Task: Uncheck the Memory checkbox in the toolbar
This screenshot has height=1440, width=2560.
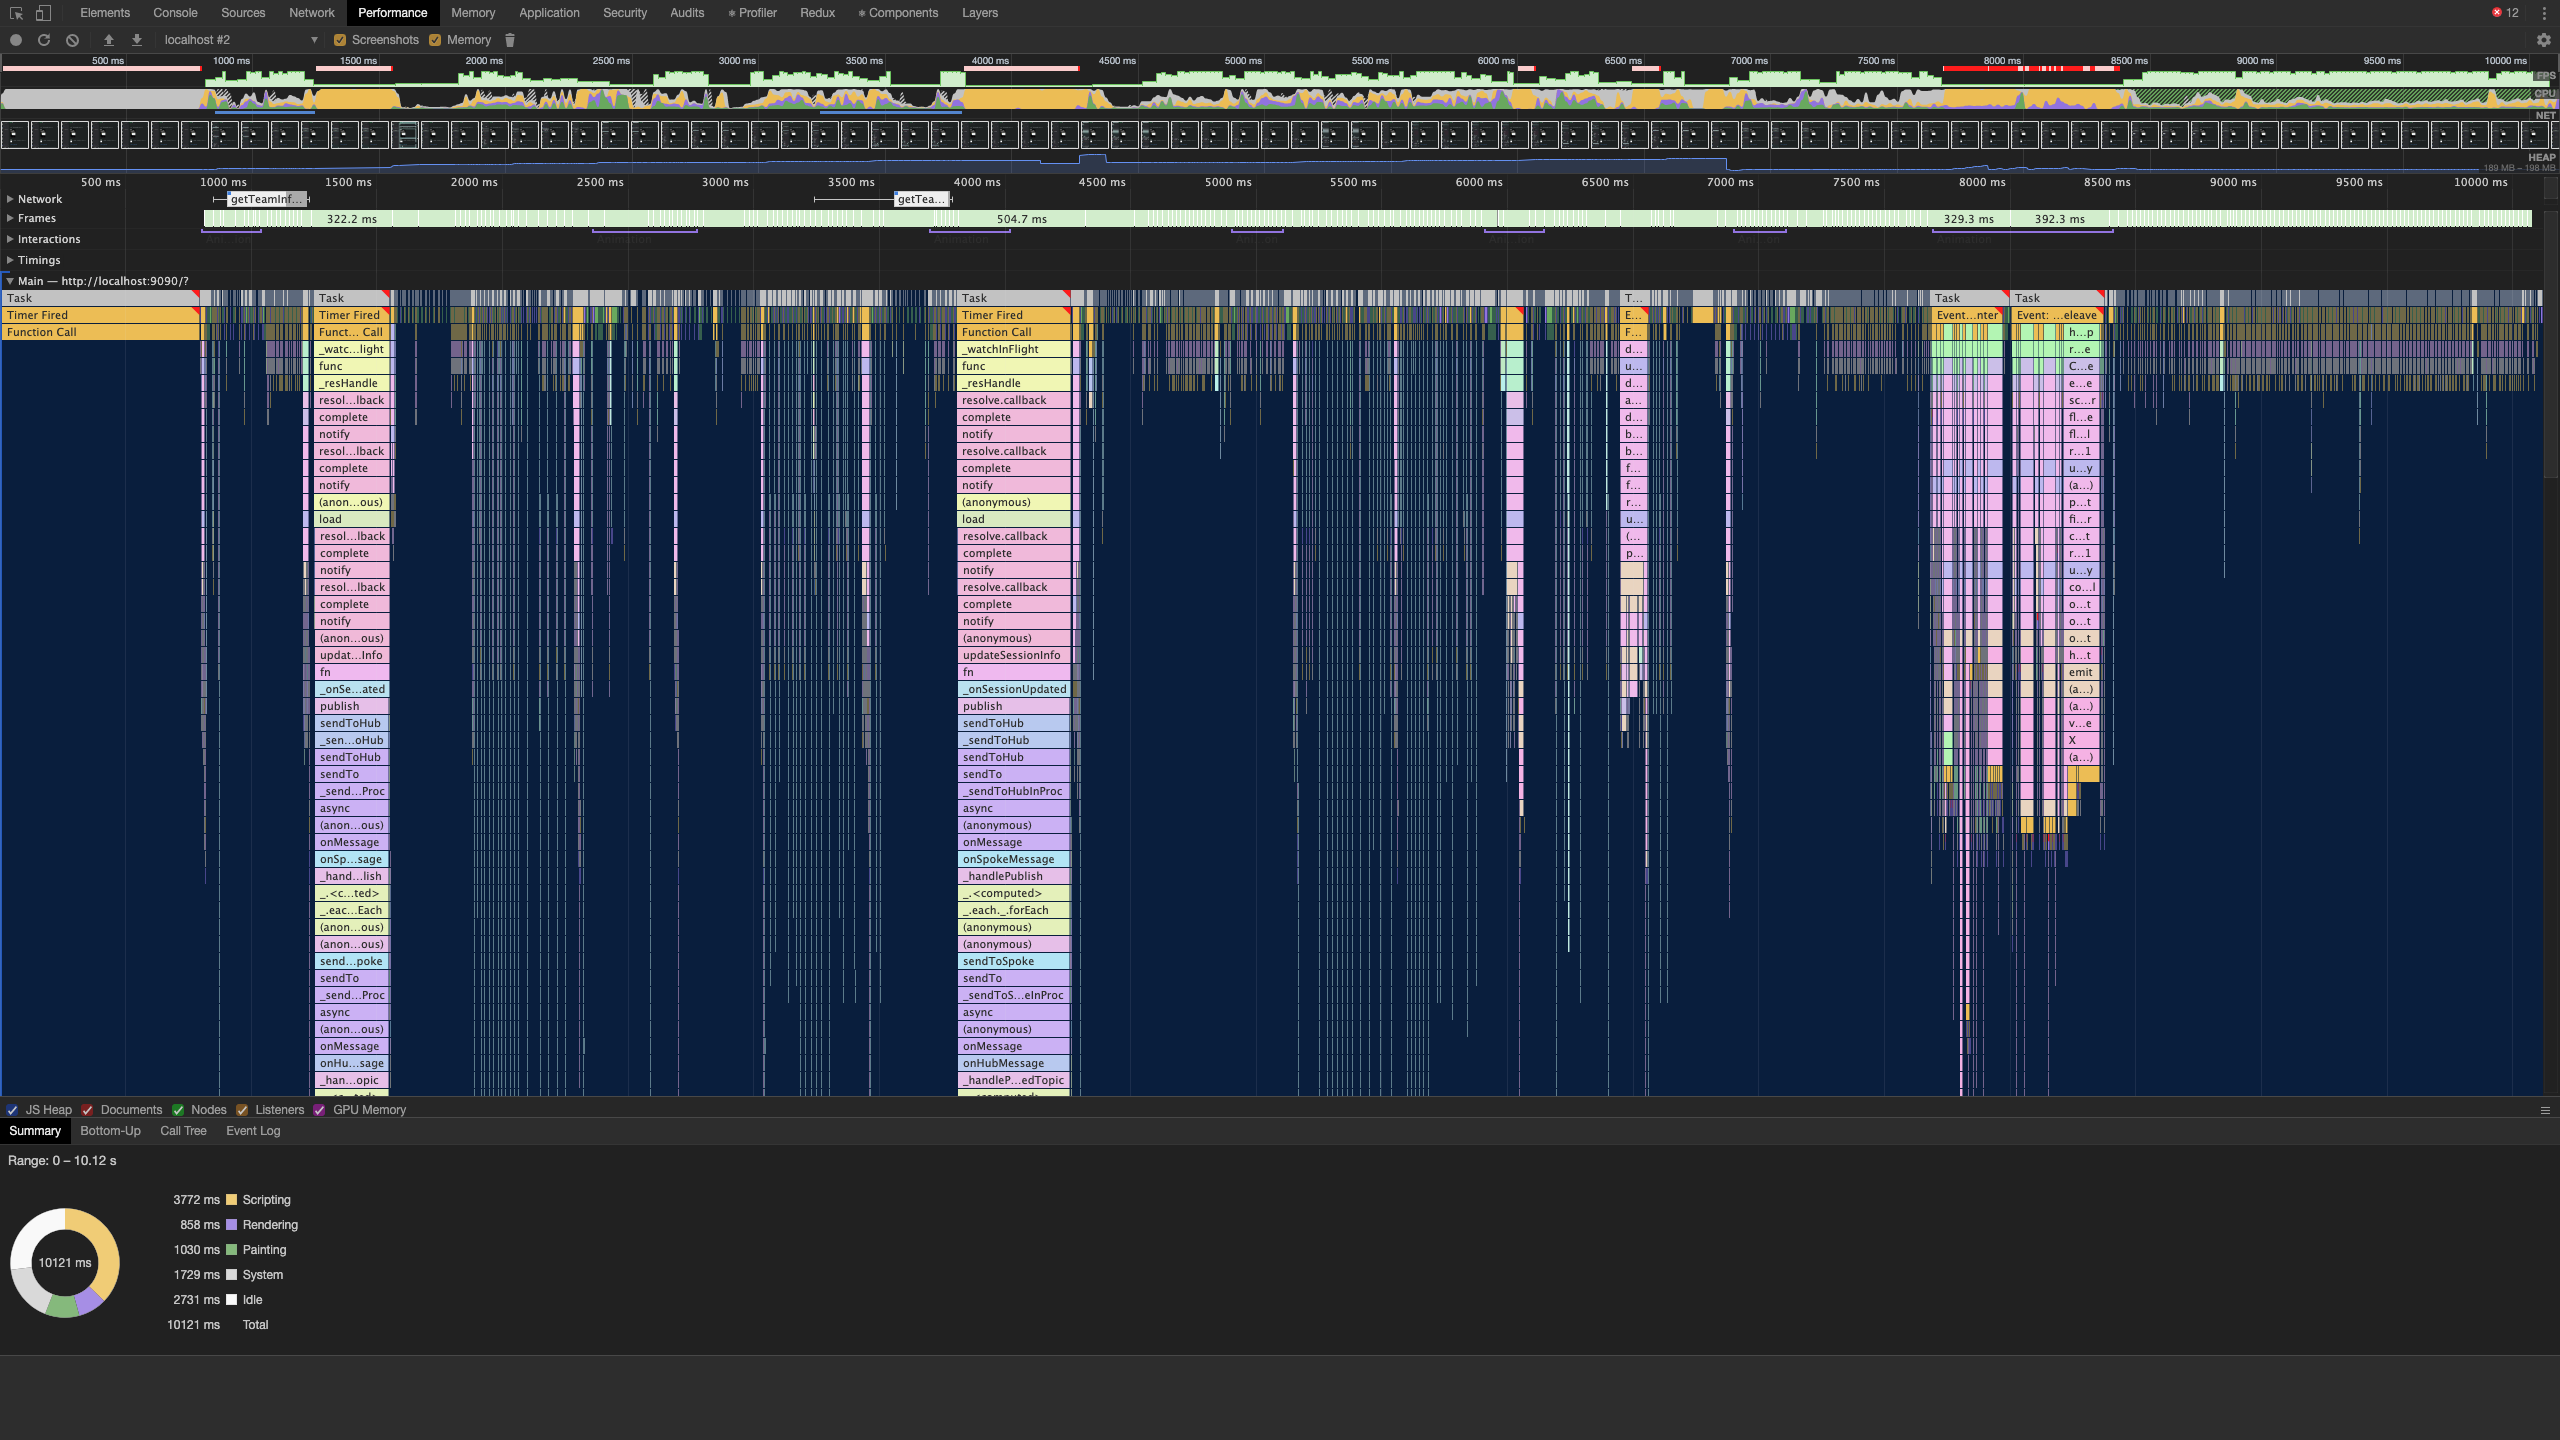Action: 435,40
